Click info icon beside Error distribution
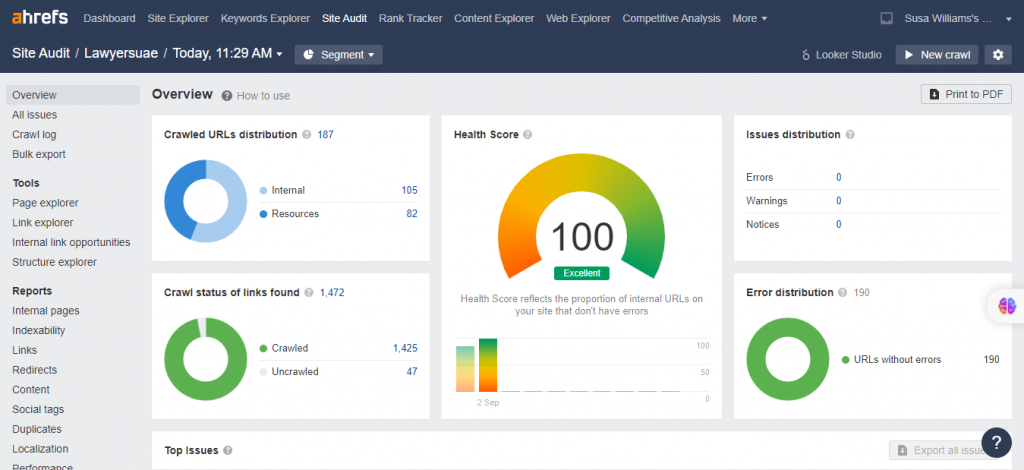 [x=843, y=292]
